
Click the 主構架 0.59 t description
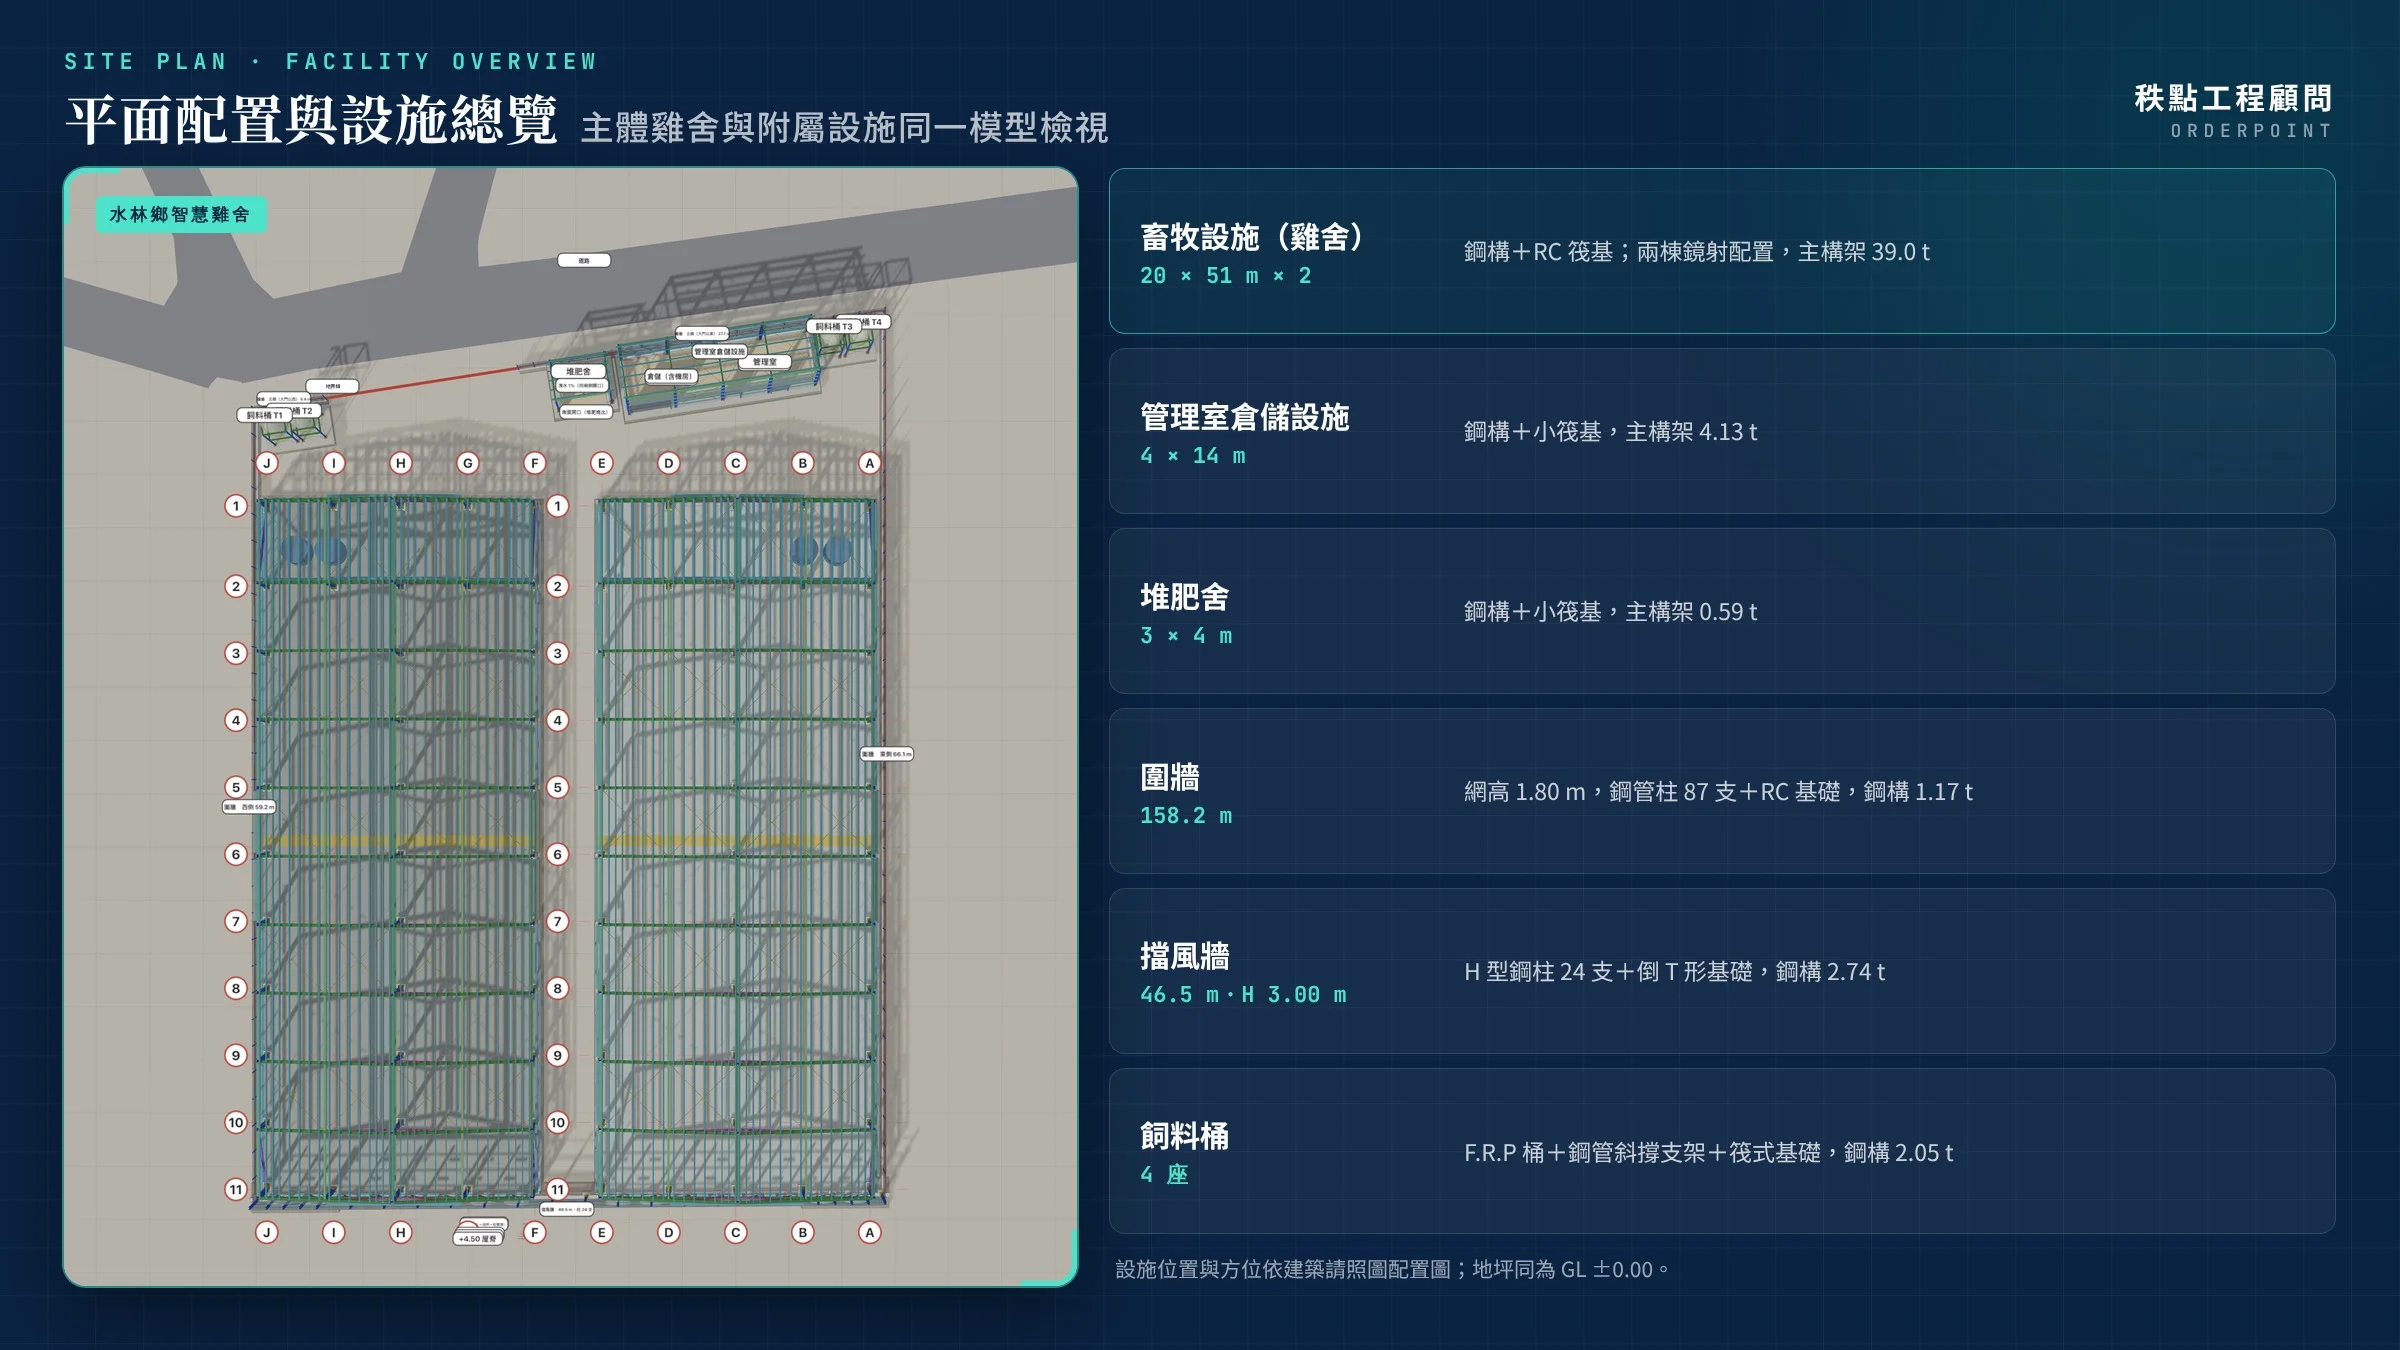coord(1611,612)
